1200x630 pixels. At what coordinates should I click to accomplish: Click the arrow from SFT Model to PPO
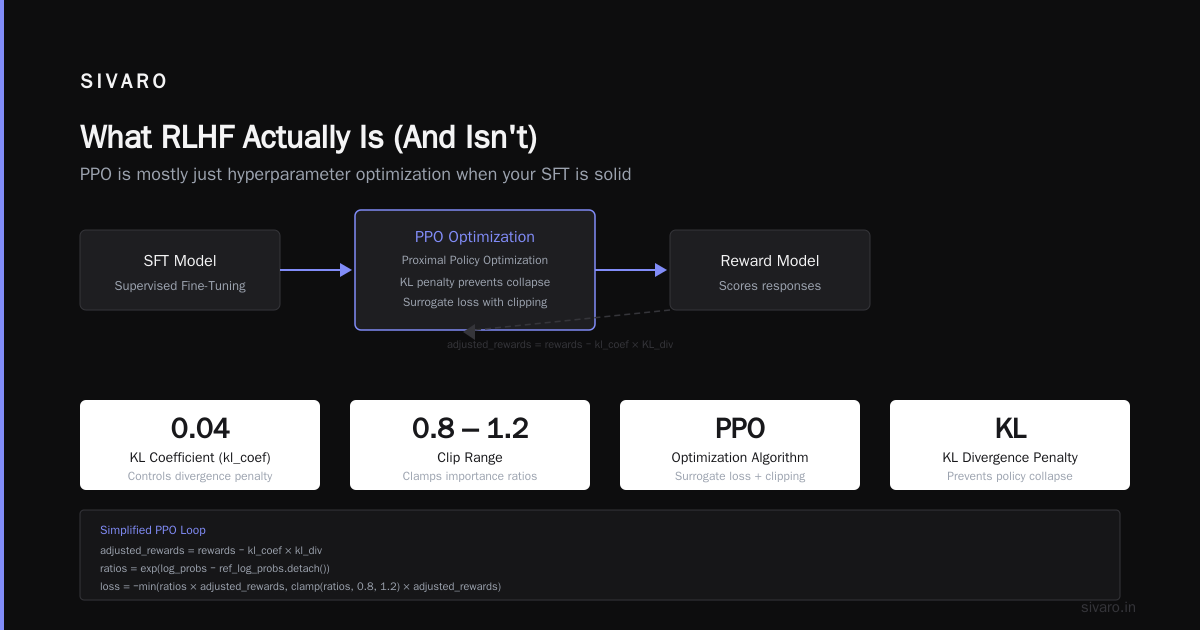[x=317, y=270]
